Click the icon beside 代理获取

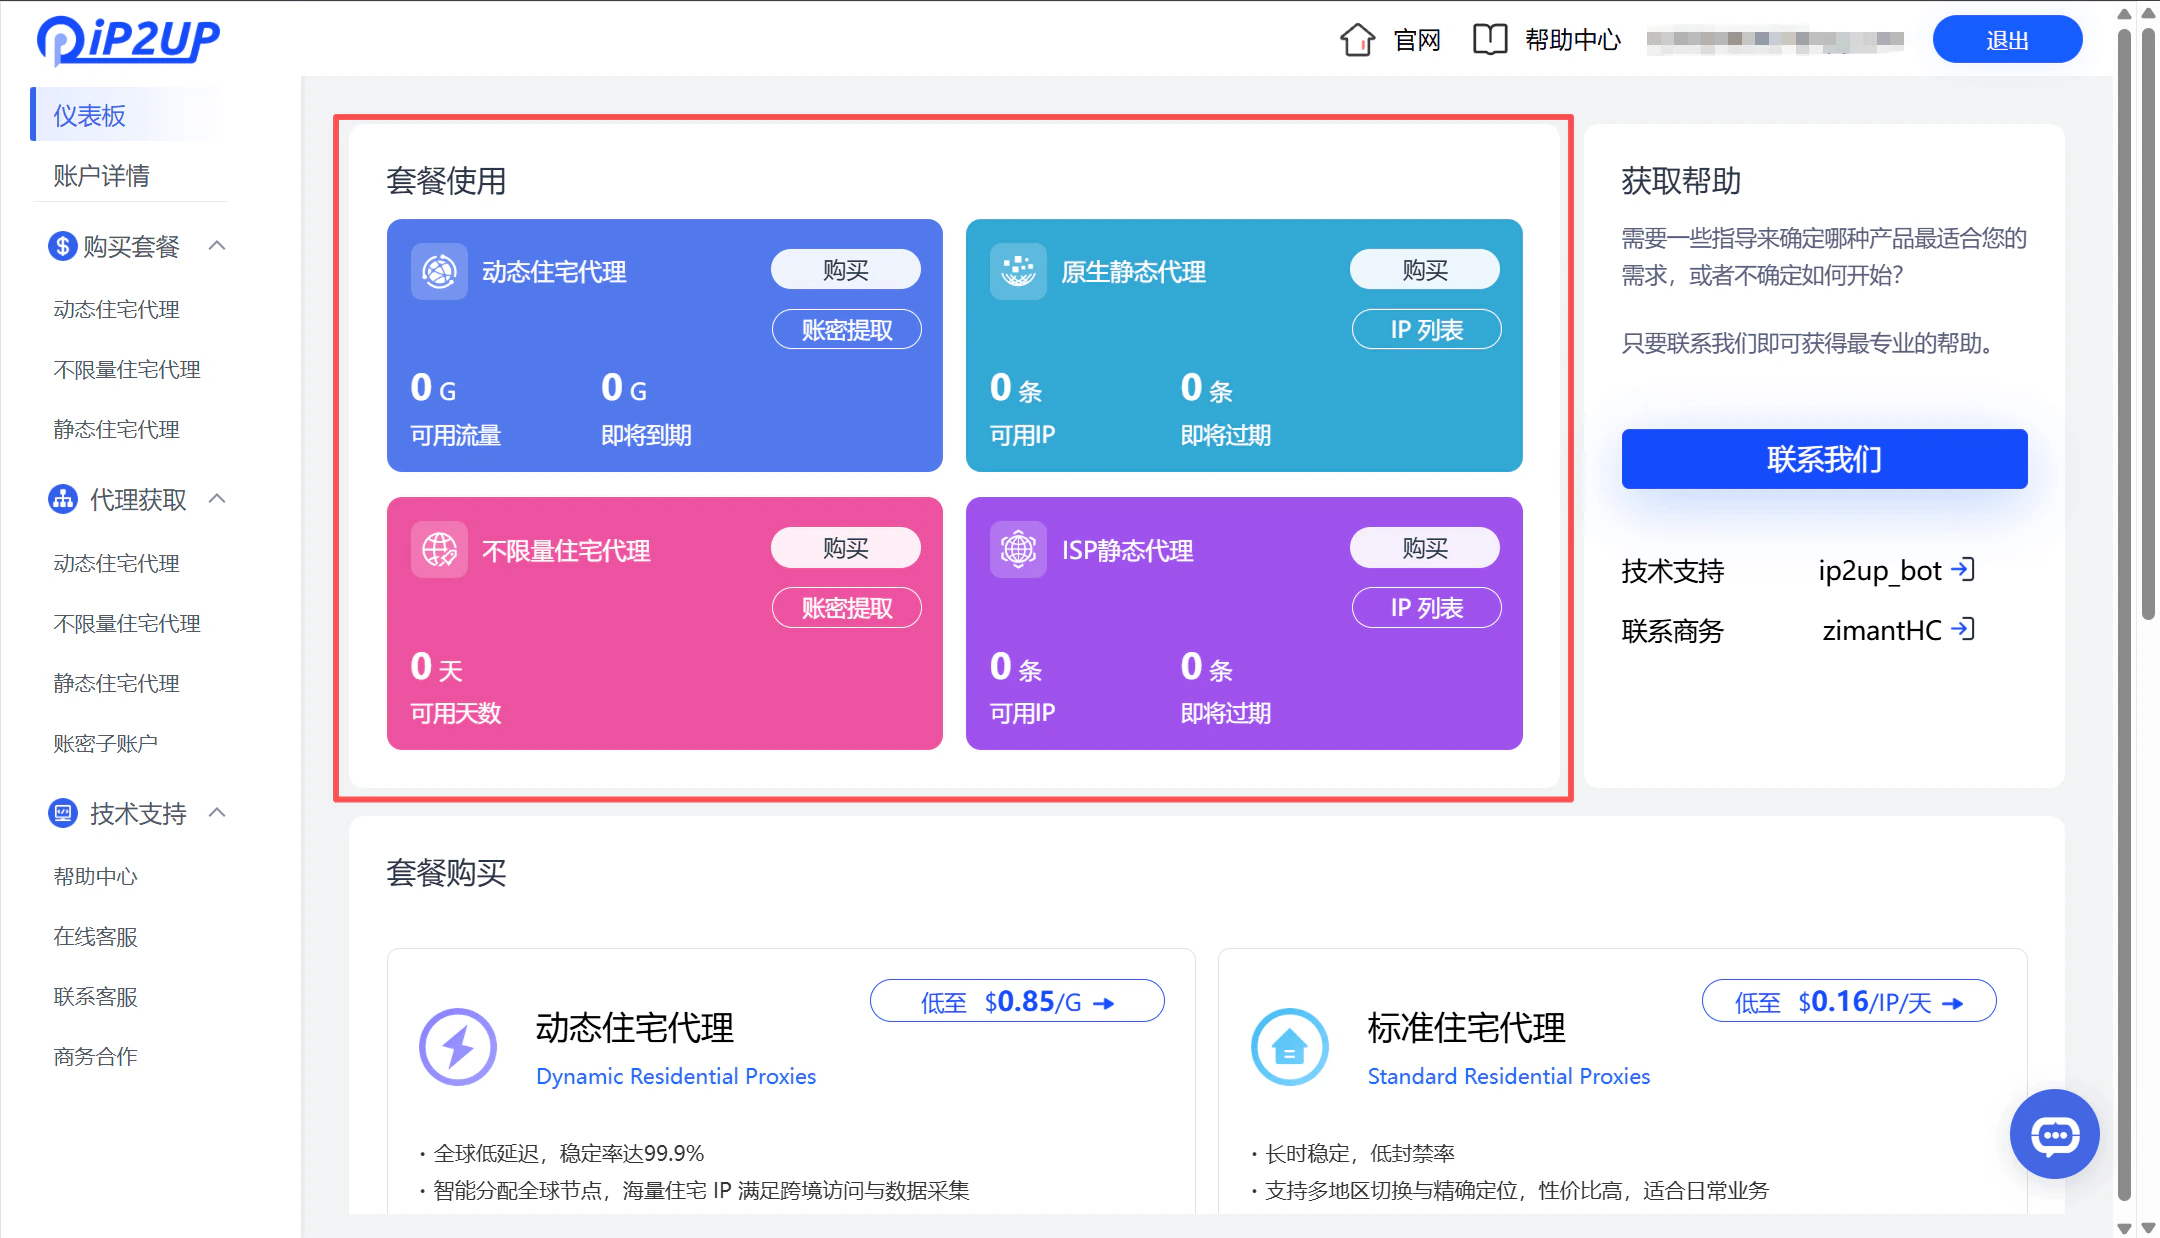61,499
